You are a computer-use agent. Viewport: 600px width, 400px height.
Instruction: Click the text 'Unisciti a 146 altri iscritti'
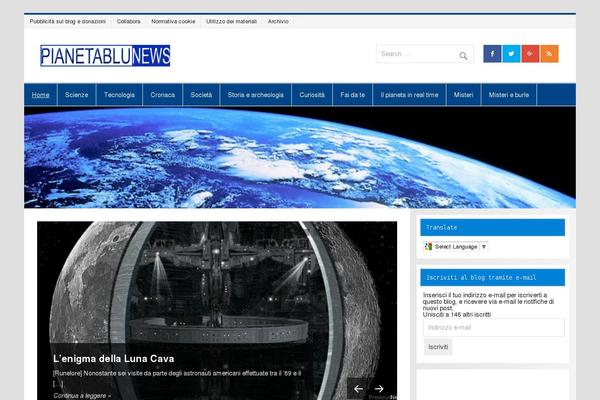coord(457,315)
